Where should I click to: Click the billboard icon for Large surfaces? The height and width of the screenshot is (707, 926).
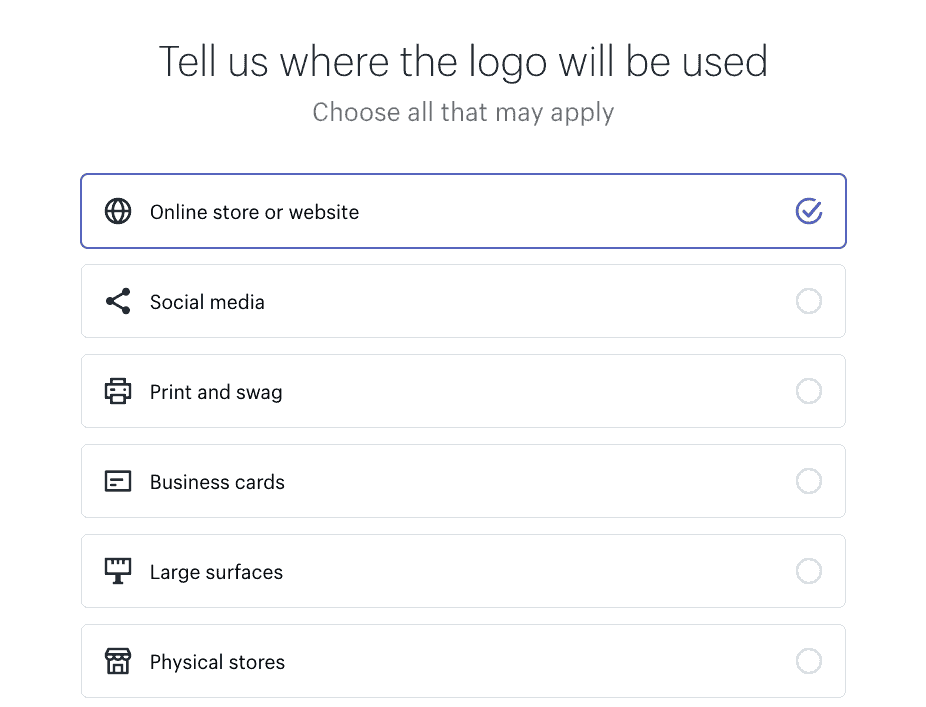(118, 571)
